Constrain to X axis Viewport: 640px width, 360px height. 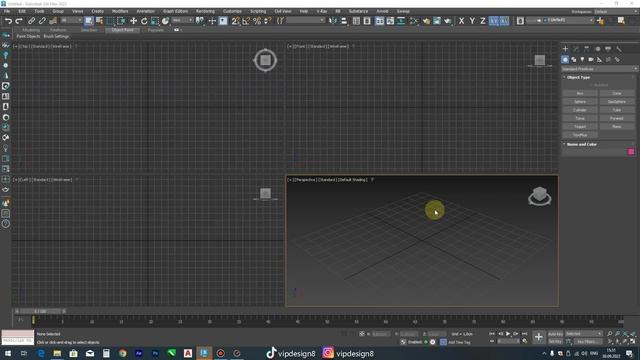[461, 21]
